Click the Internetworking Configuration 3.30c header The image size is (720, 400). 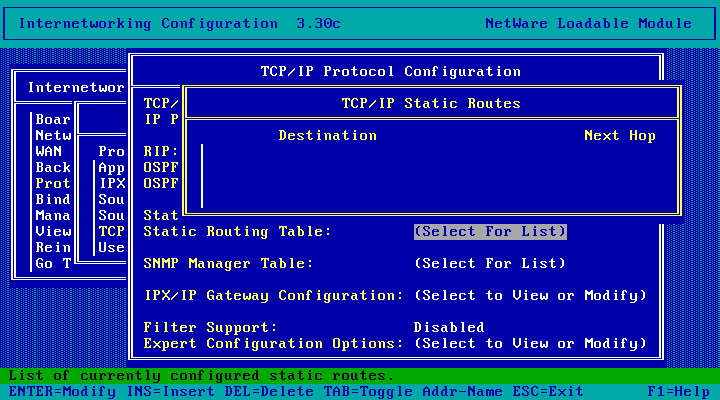(x=179, y=23)
